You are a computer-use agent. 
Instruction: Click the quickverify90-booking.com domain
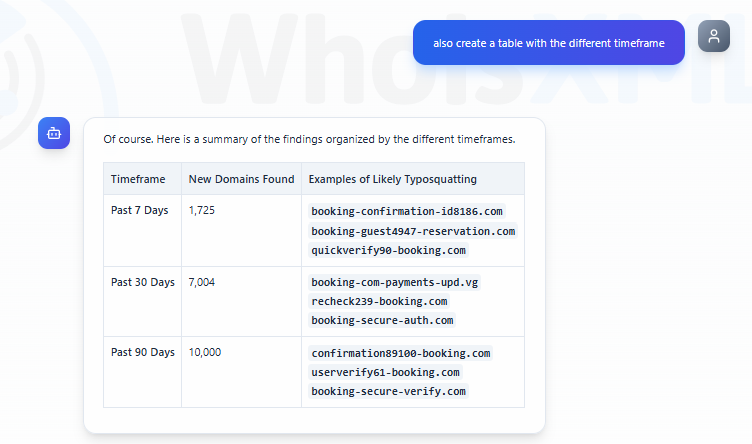[388, 250]
